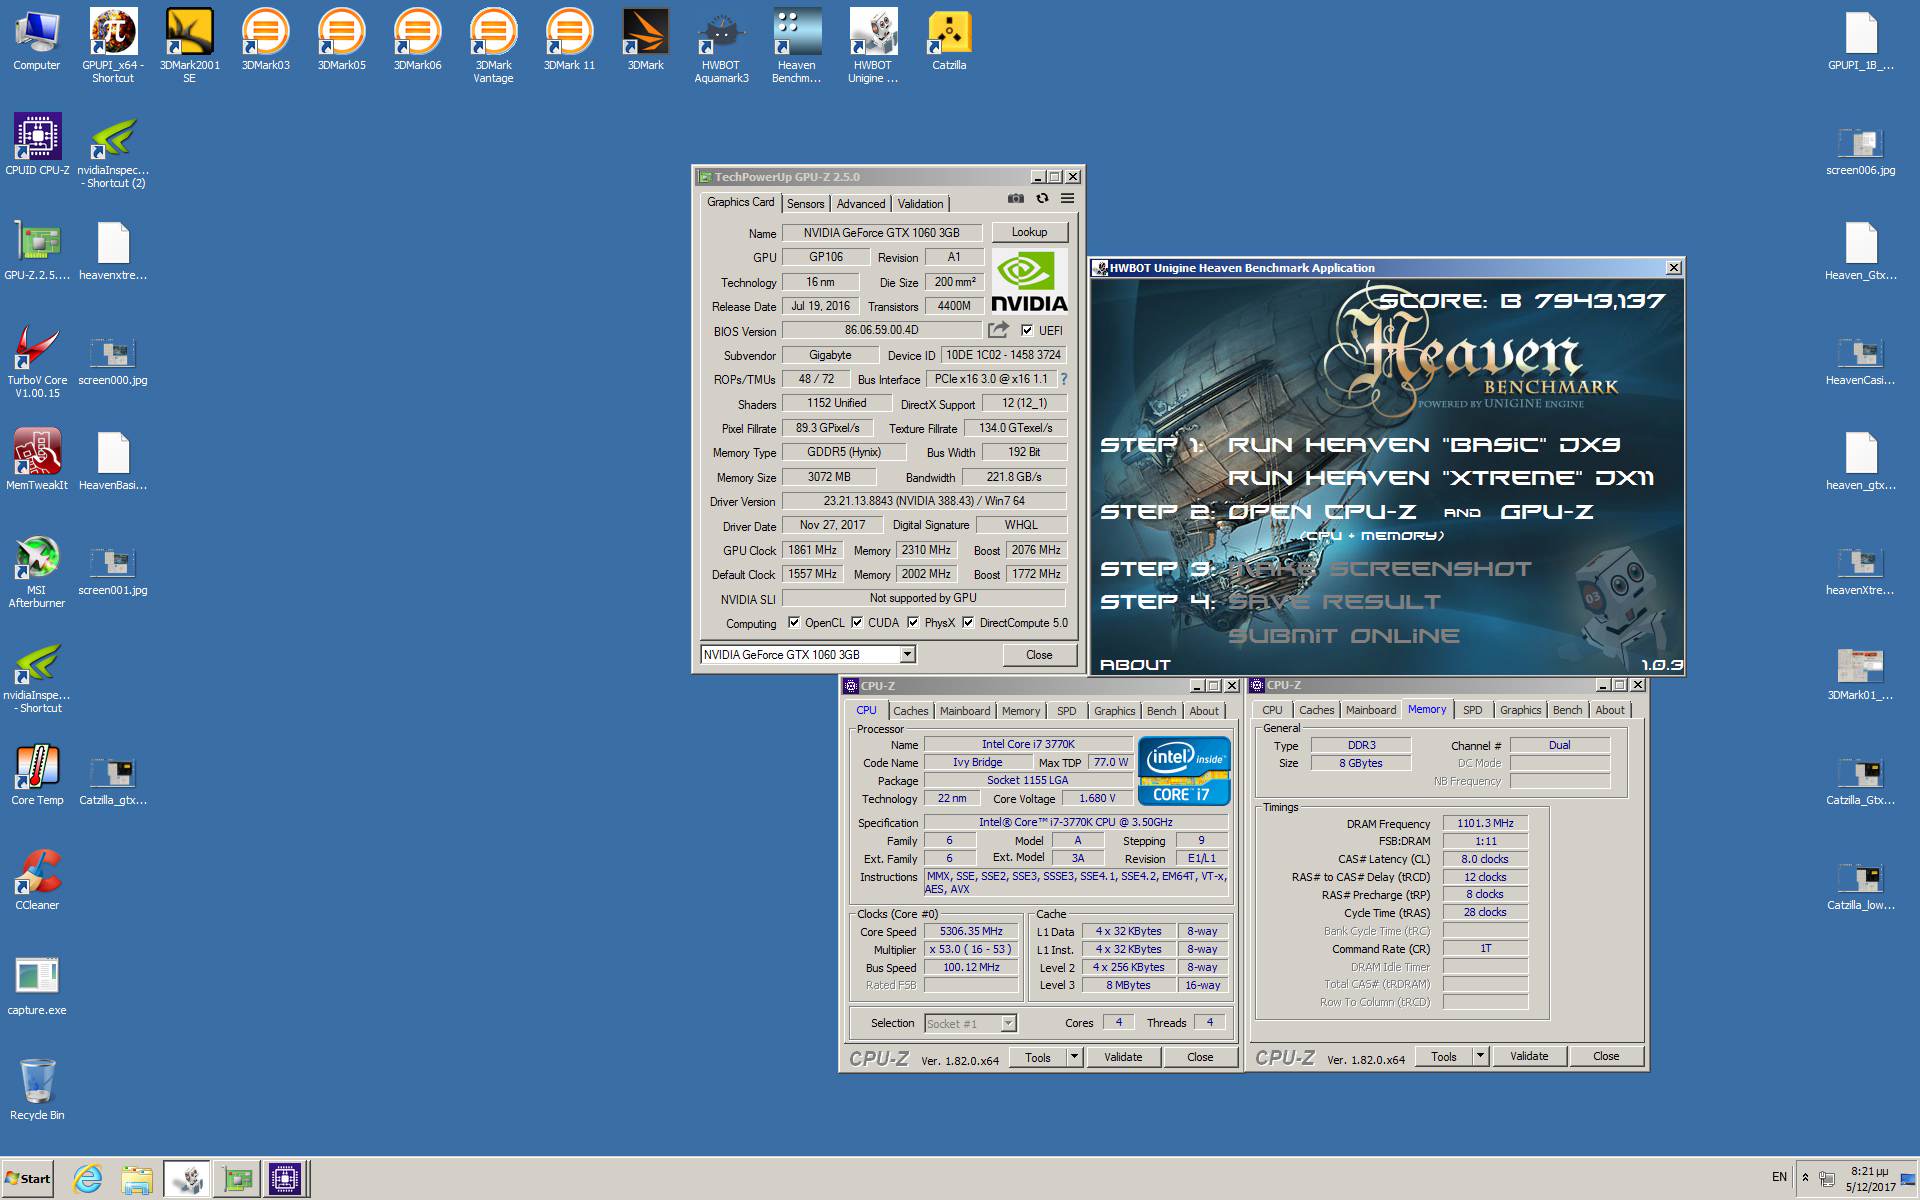
Task: Select the TurboV Core desktop icon
Action: (37, 361)
